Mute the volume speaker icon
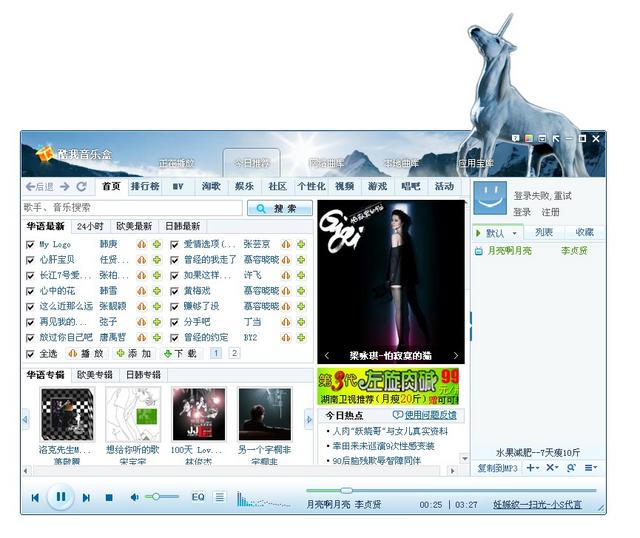This screenshot has width=640, height=538. (x=134, y=497)
